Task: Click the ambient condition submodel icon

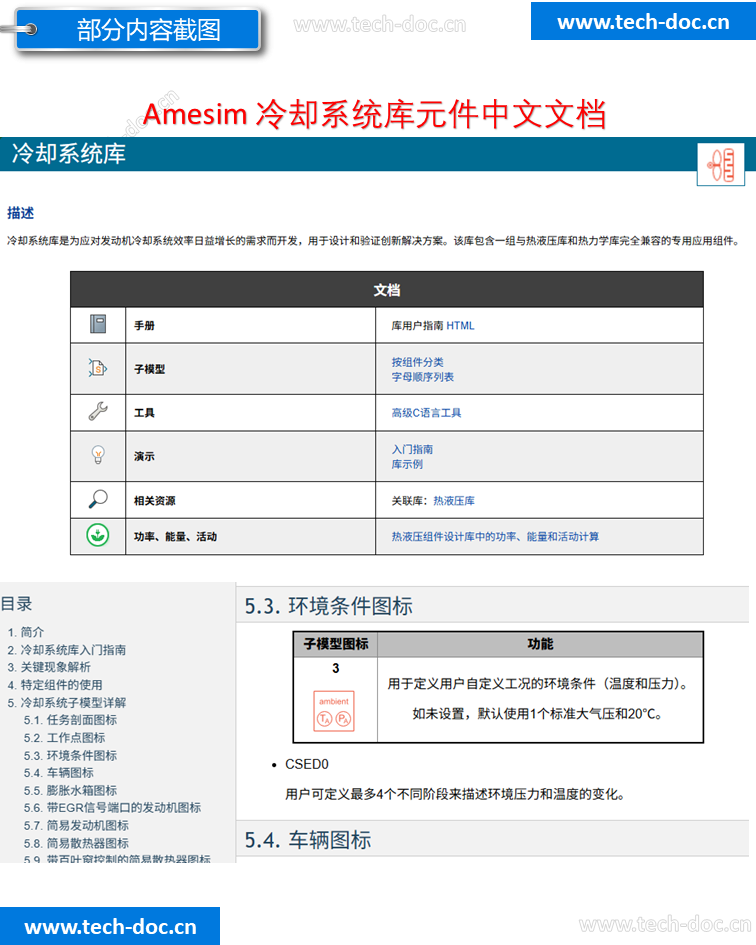Action: 334,711
